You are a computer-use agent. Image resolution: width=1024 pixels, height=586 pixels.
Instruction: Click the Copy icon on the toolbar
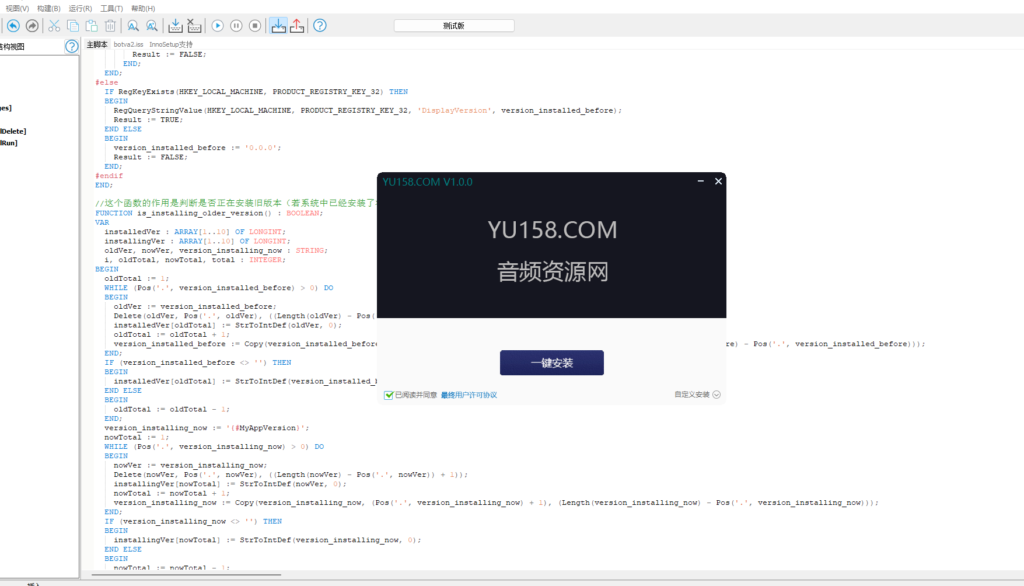click(72, 26)
